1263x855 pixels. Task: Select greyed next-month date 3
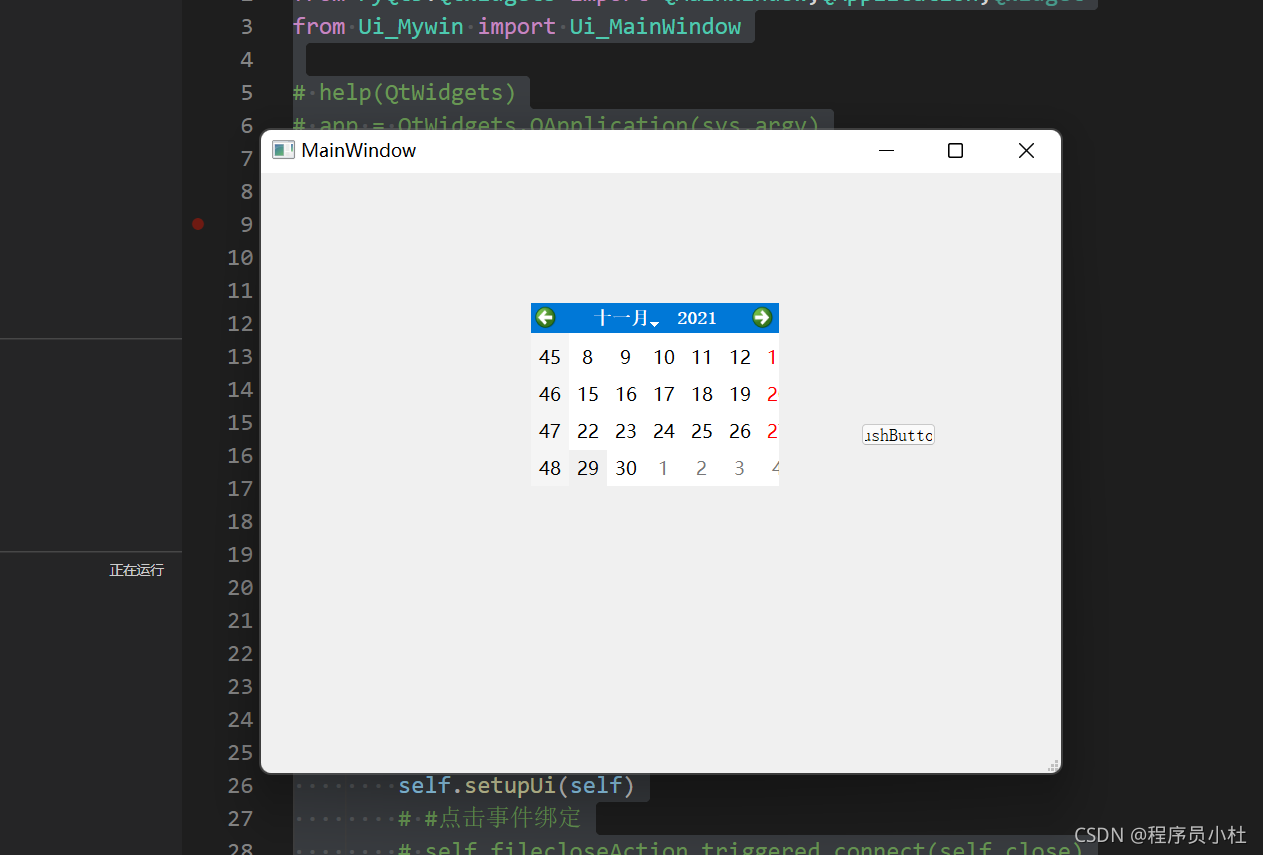740,468
